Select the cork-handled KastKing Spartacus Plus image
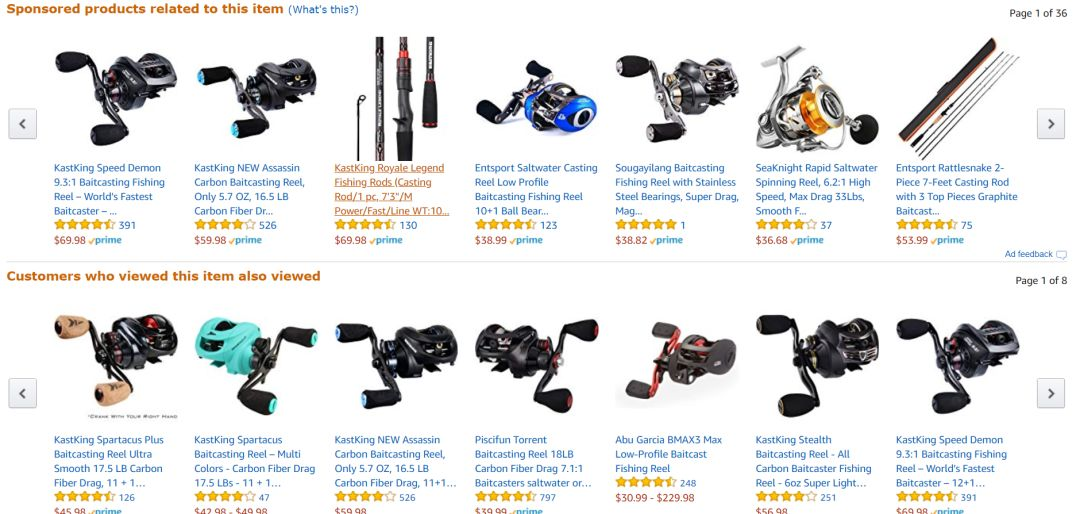 point(116,367)
